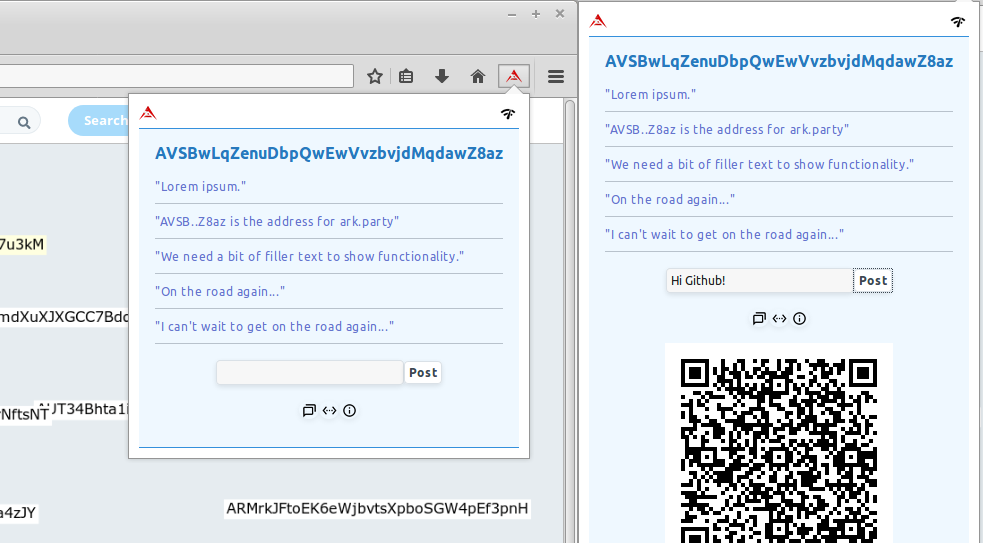Click the browser page vertical scrollbar
983x543 pixels.
tap(570, 320)
